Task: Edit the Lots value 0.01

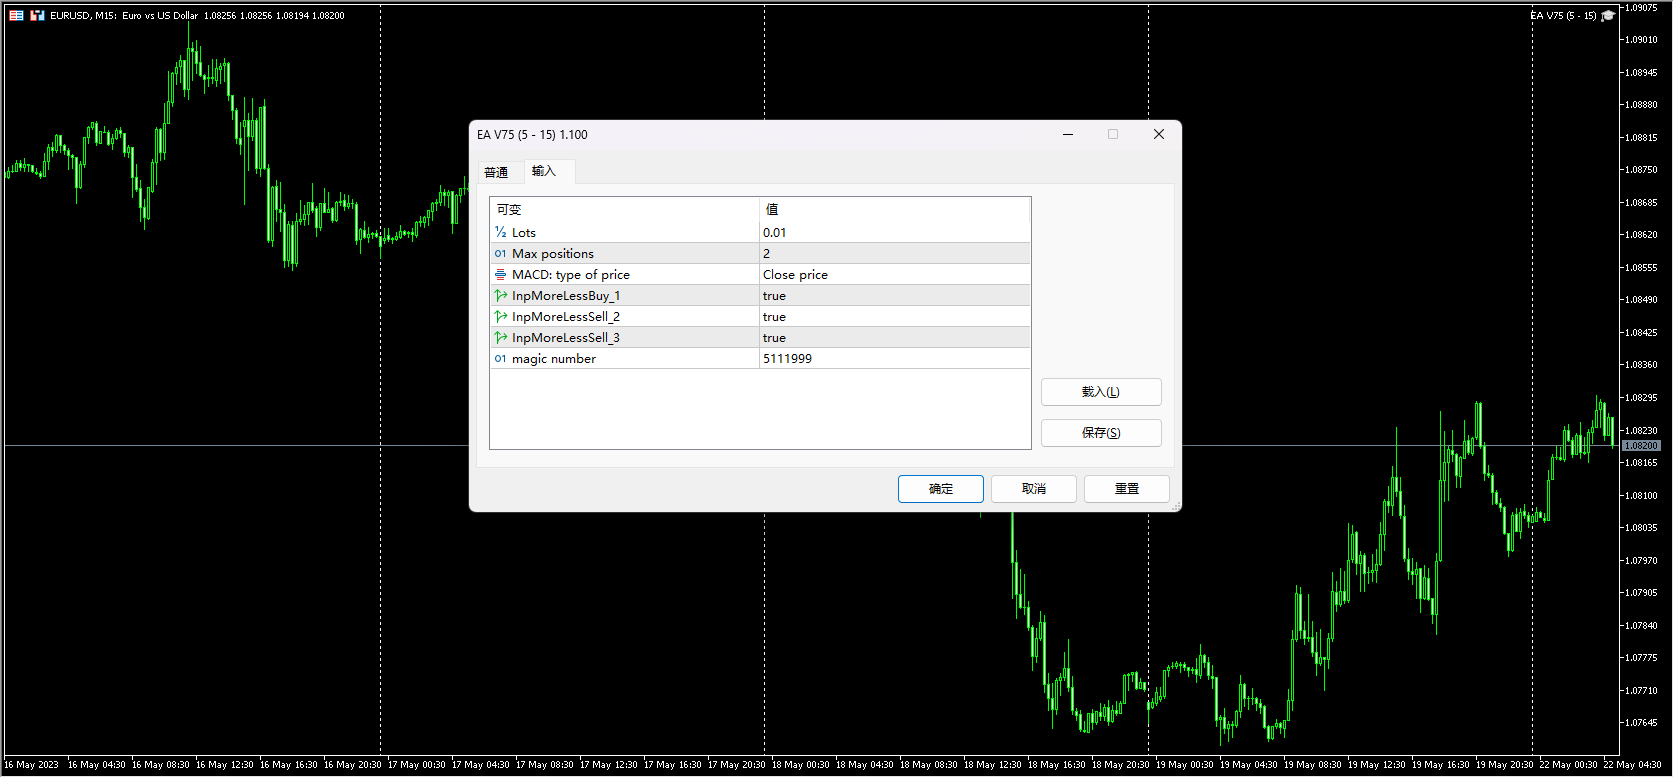Action: 895,232
